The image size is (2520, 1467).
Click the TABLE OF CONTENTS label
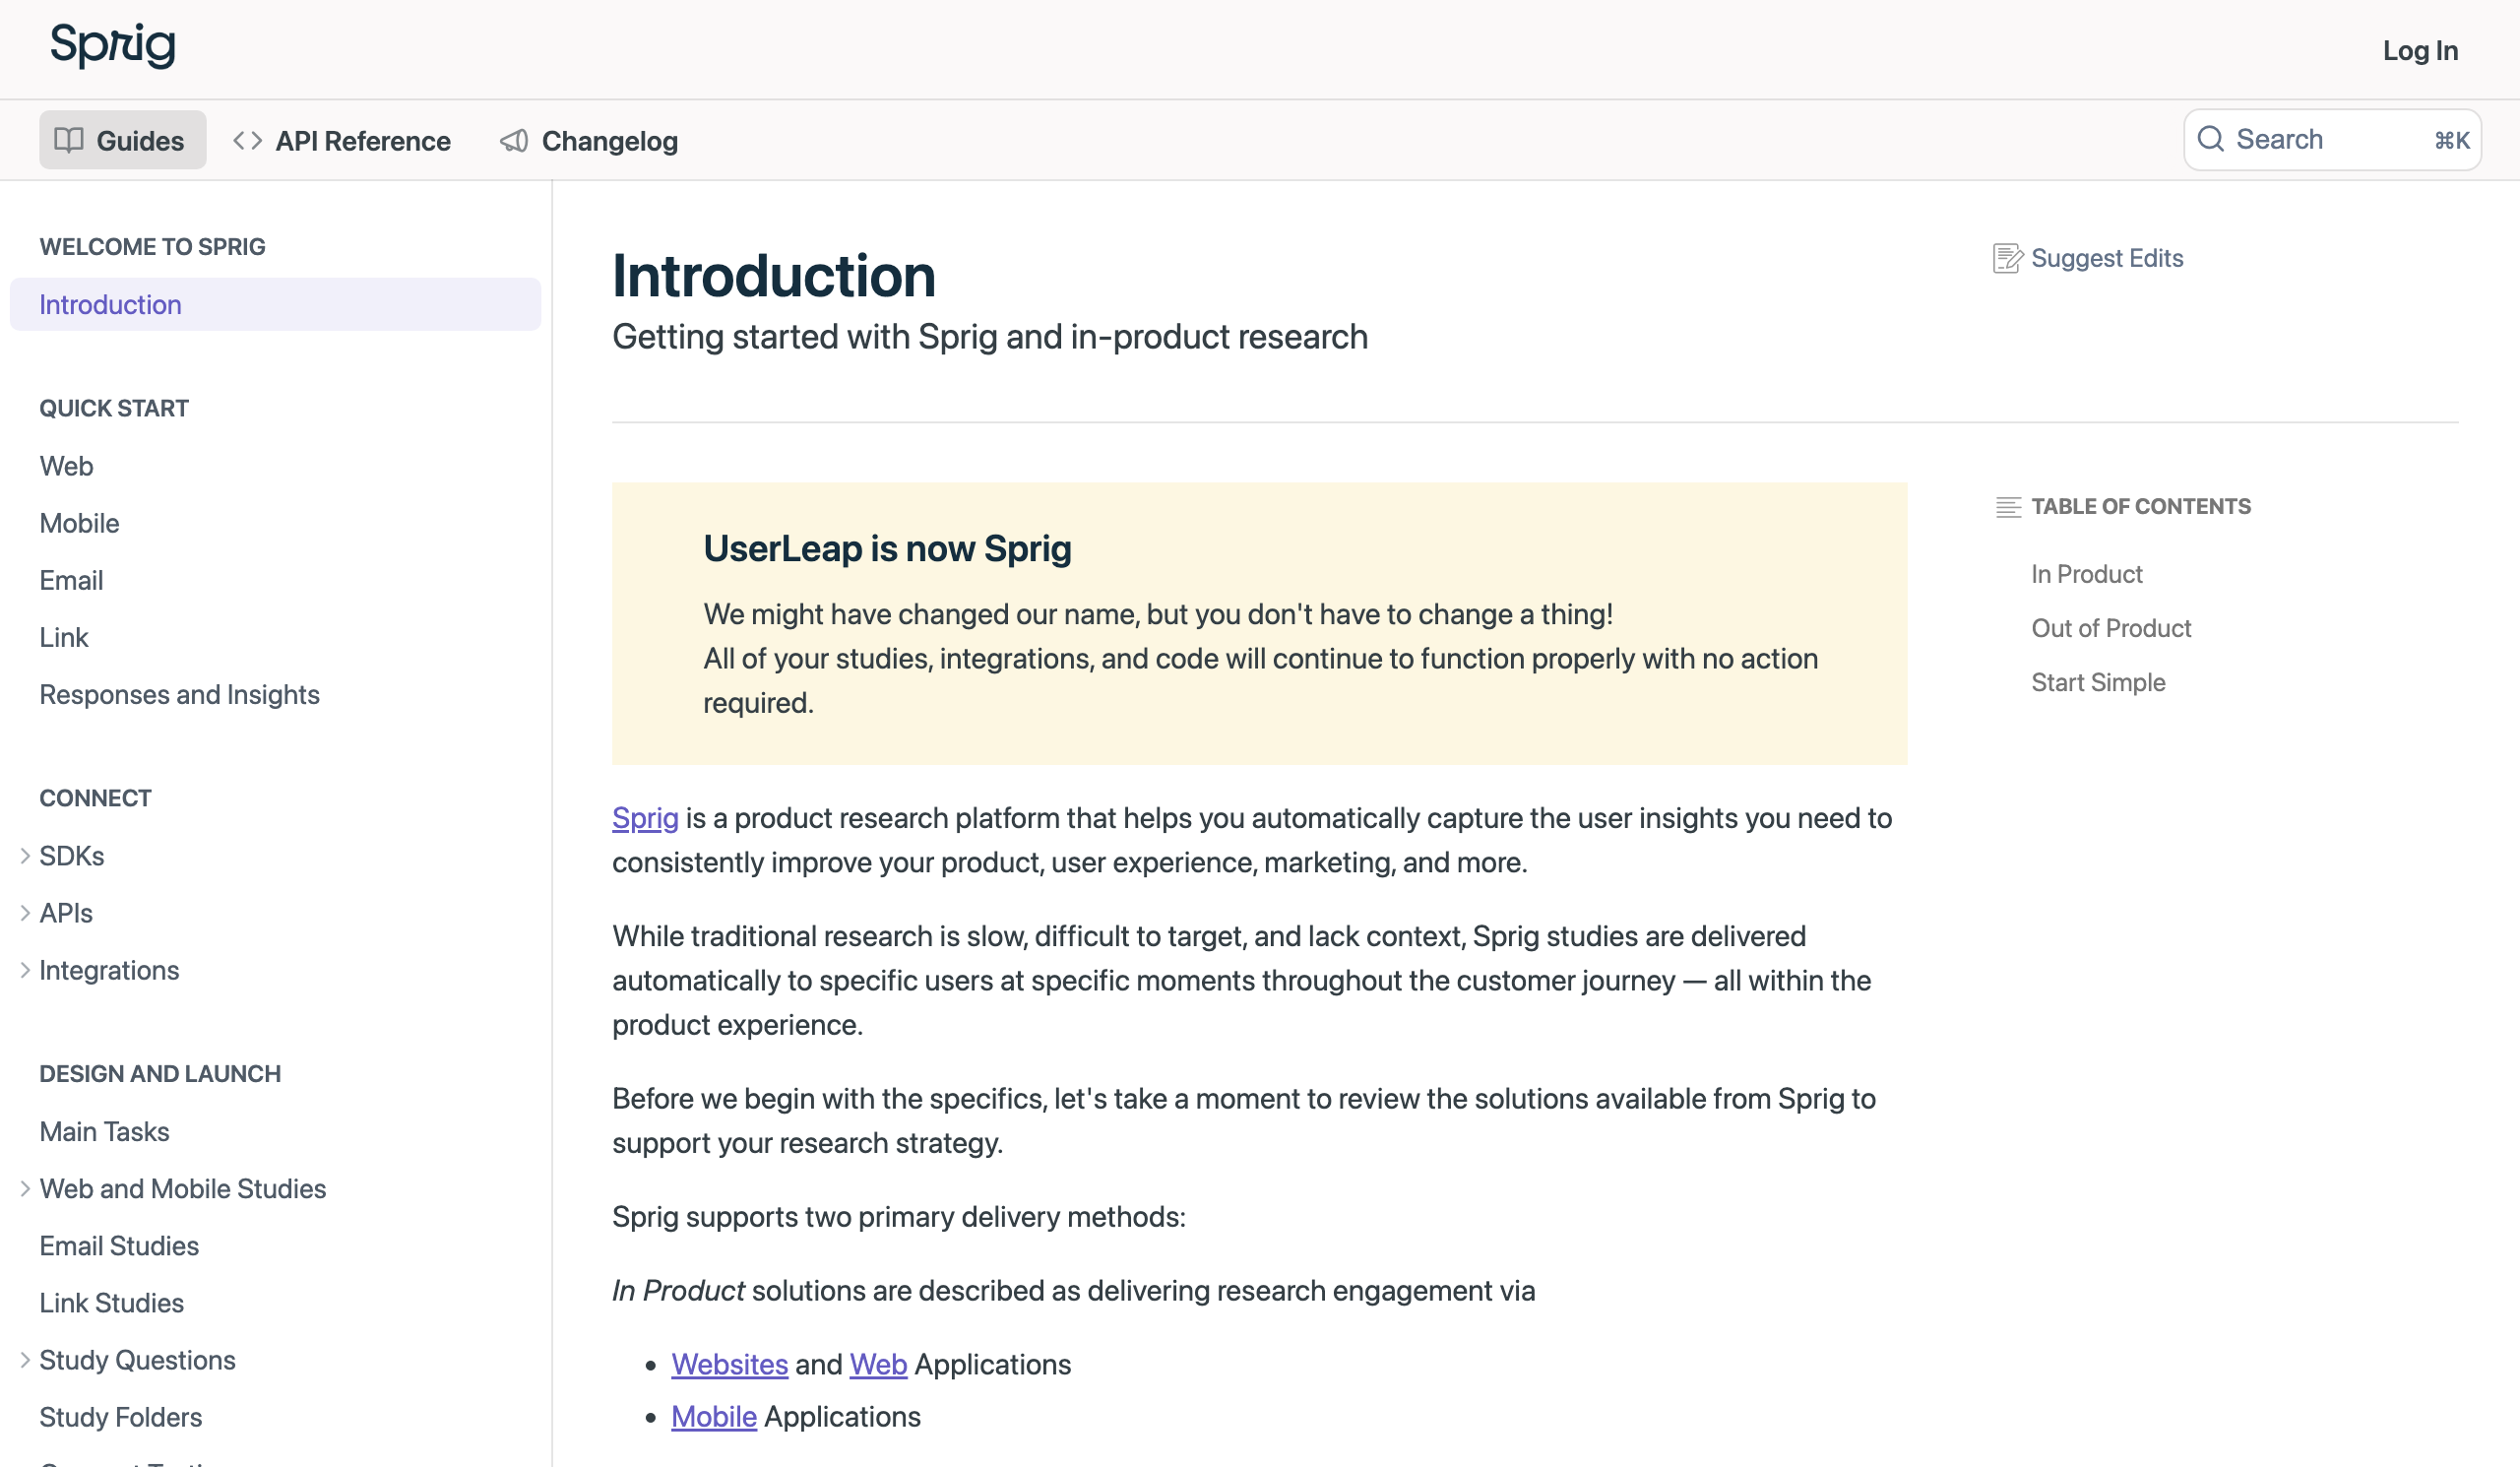tap(2141, 507)
